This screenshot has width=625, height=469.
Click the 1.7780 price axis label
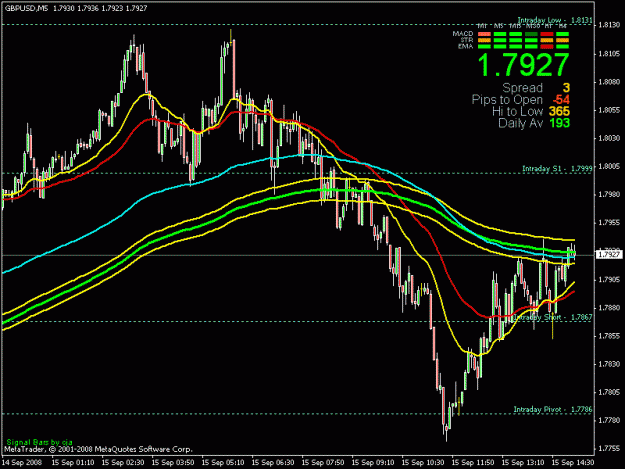pyautogui.click(x=609, y=420)
